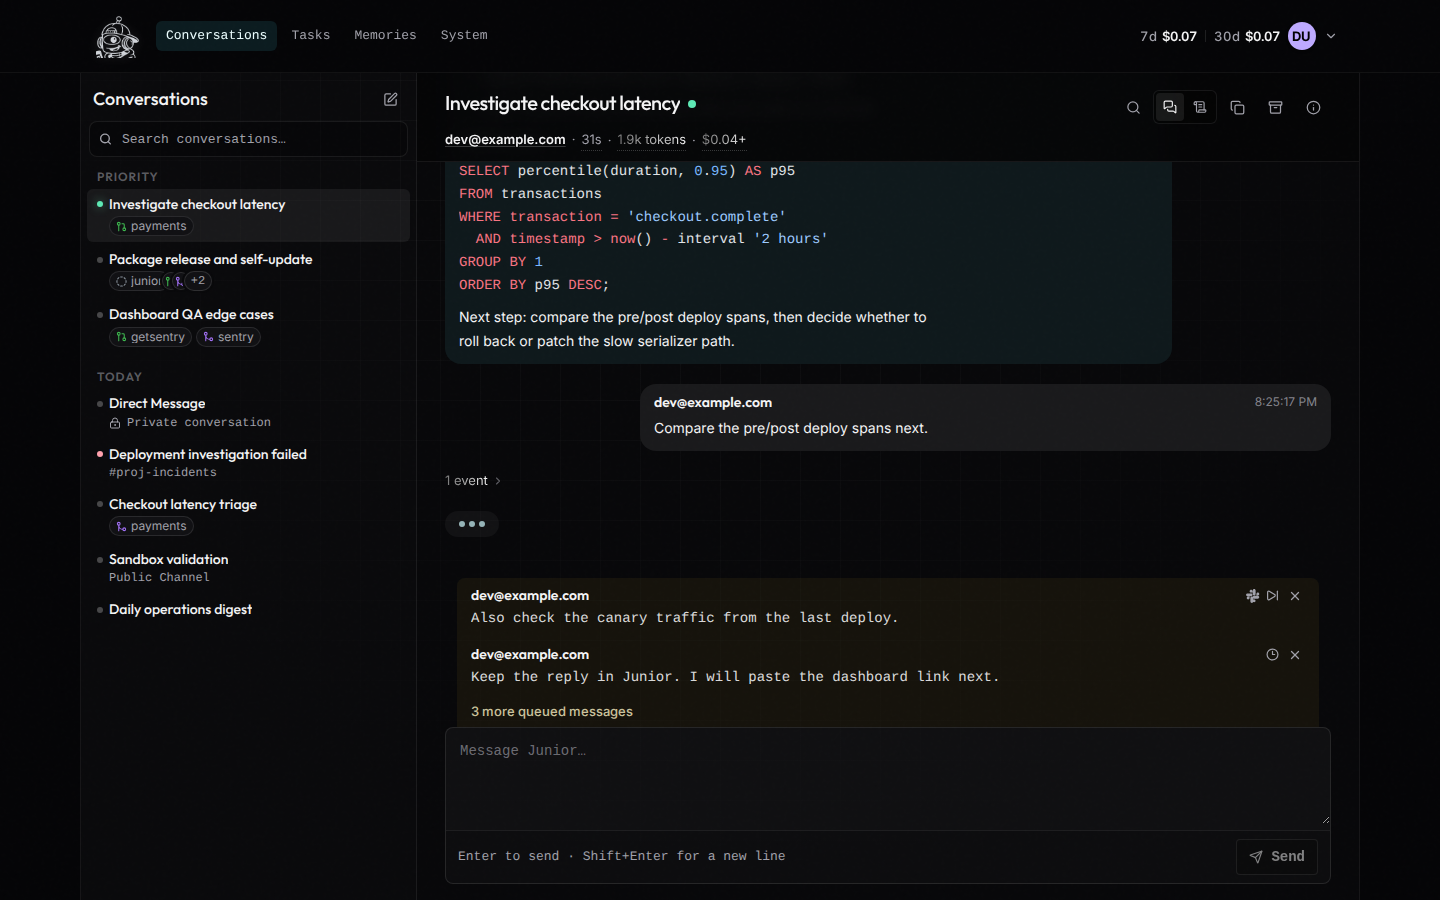The image size is (1440, 900).
Task: Open Daily operations digest conversation
Action: pyautogui.click(x=248, y=609)
